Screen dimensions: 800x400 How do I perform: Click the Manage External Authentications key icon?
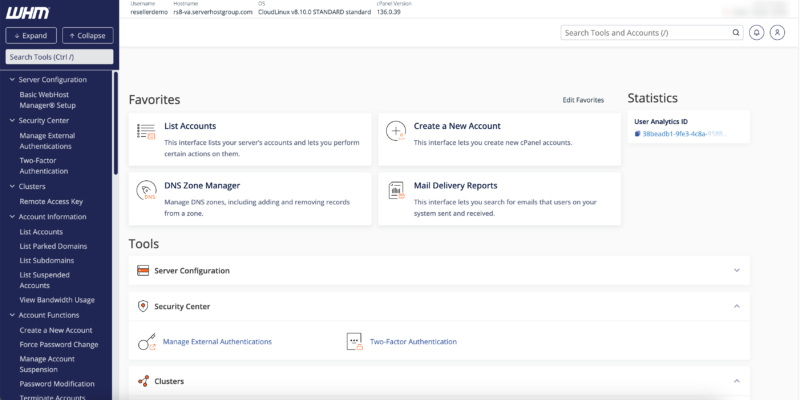[147, 341]
